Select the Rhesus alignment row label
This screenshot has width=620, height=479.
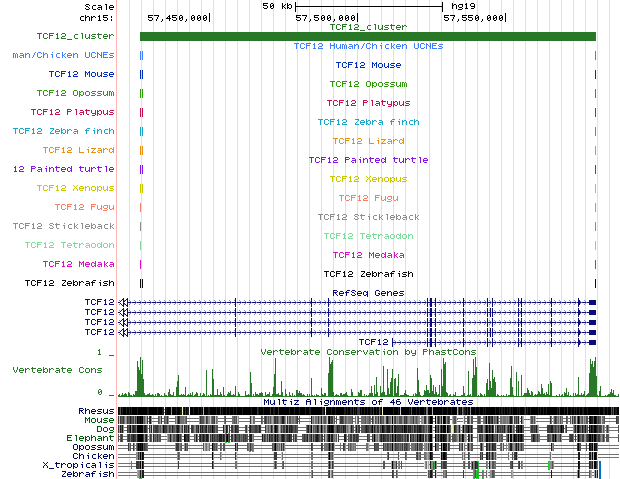pyautogui.click(x=95, y=411)
